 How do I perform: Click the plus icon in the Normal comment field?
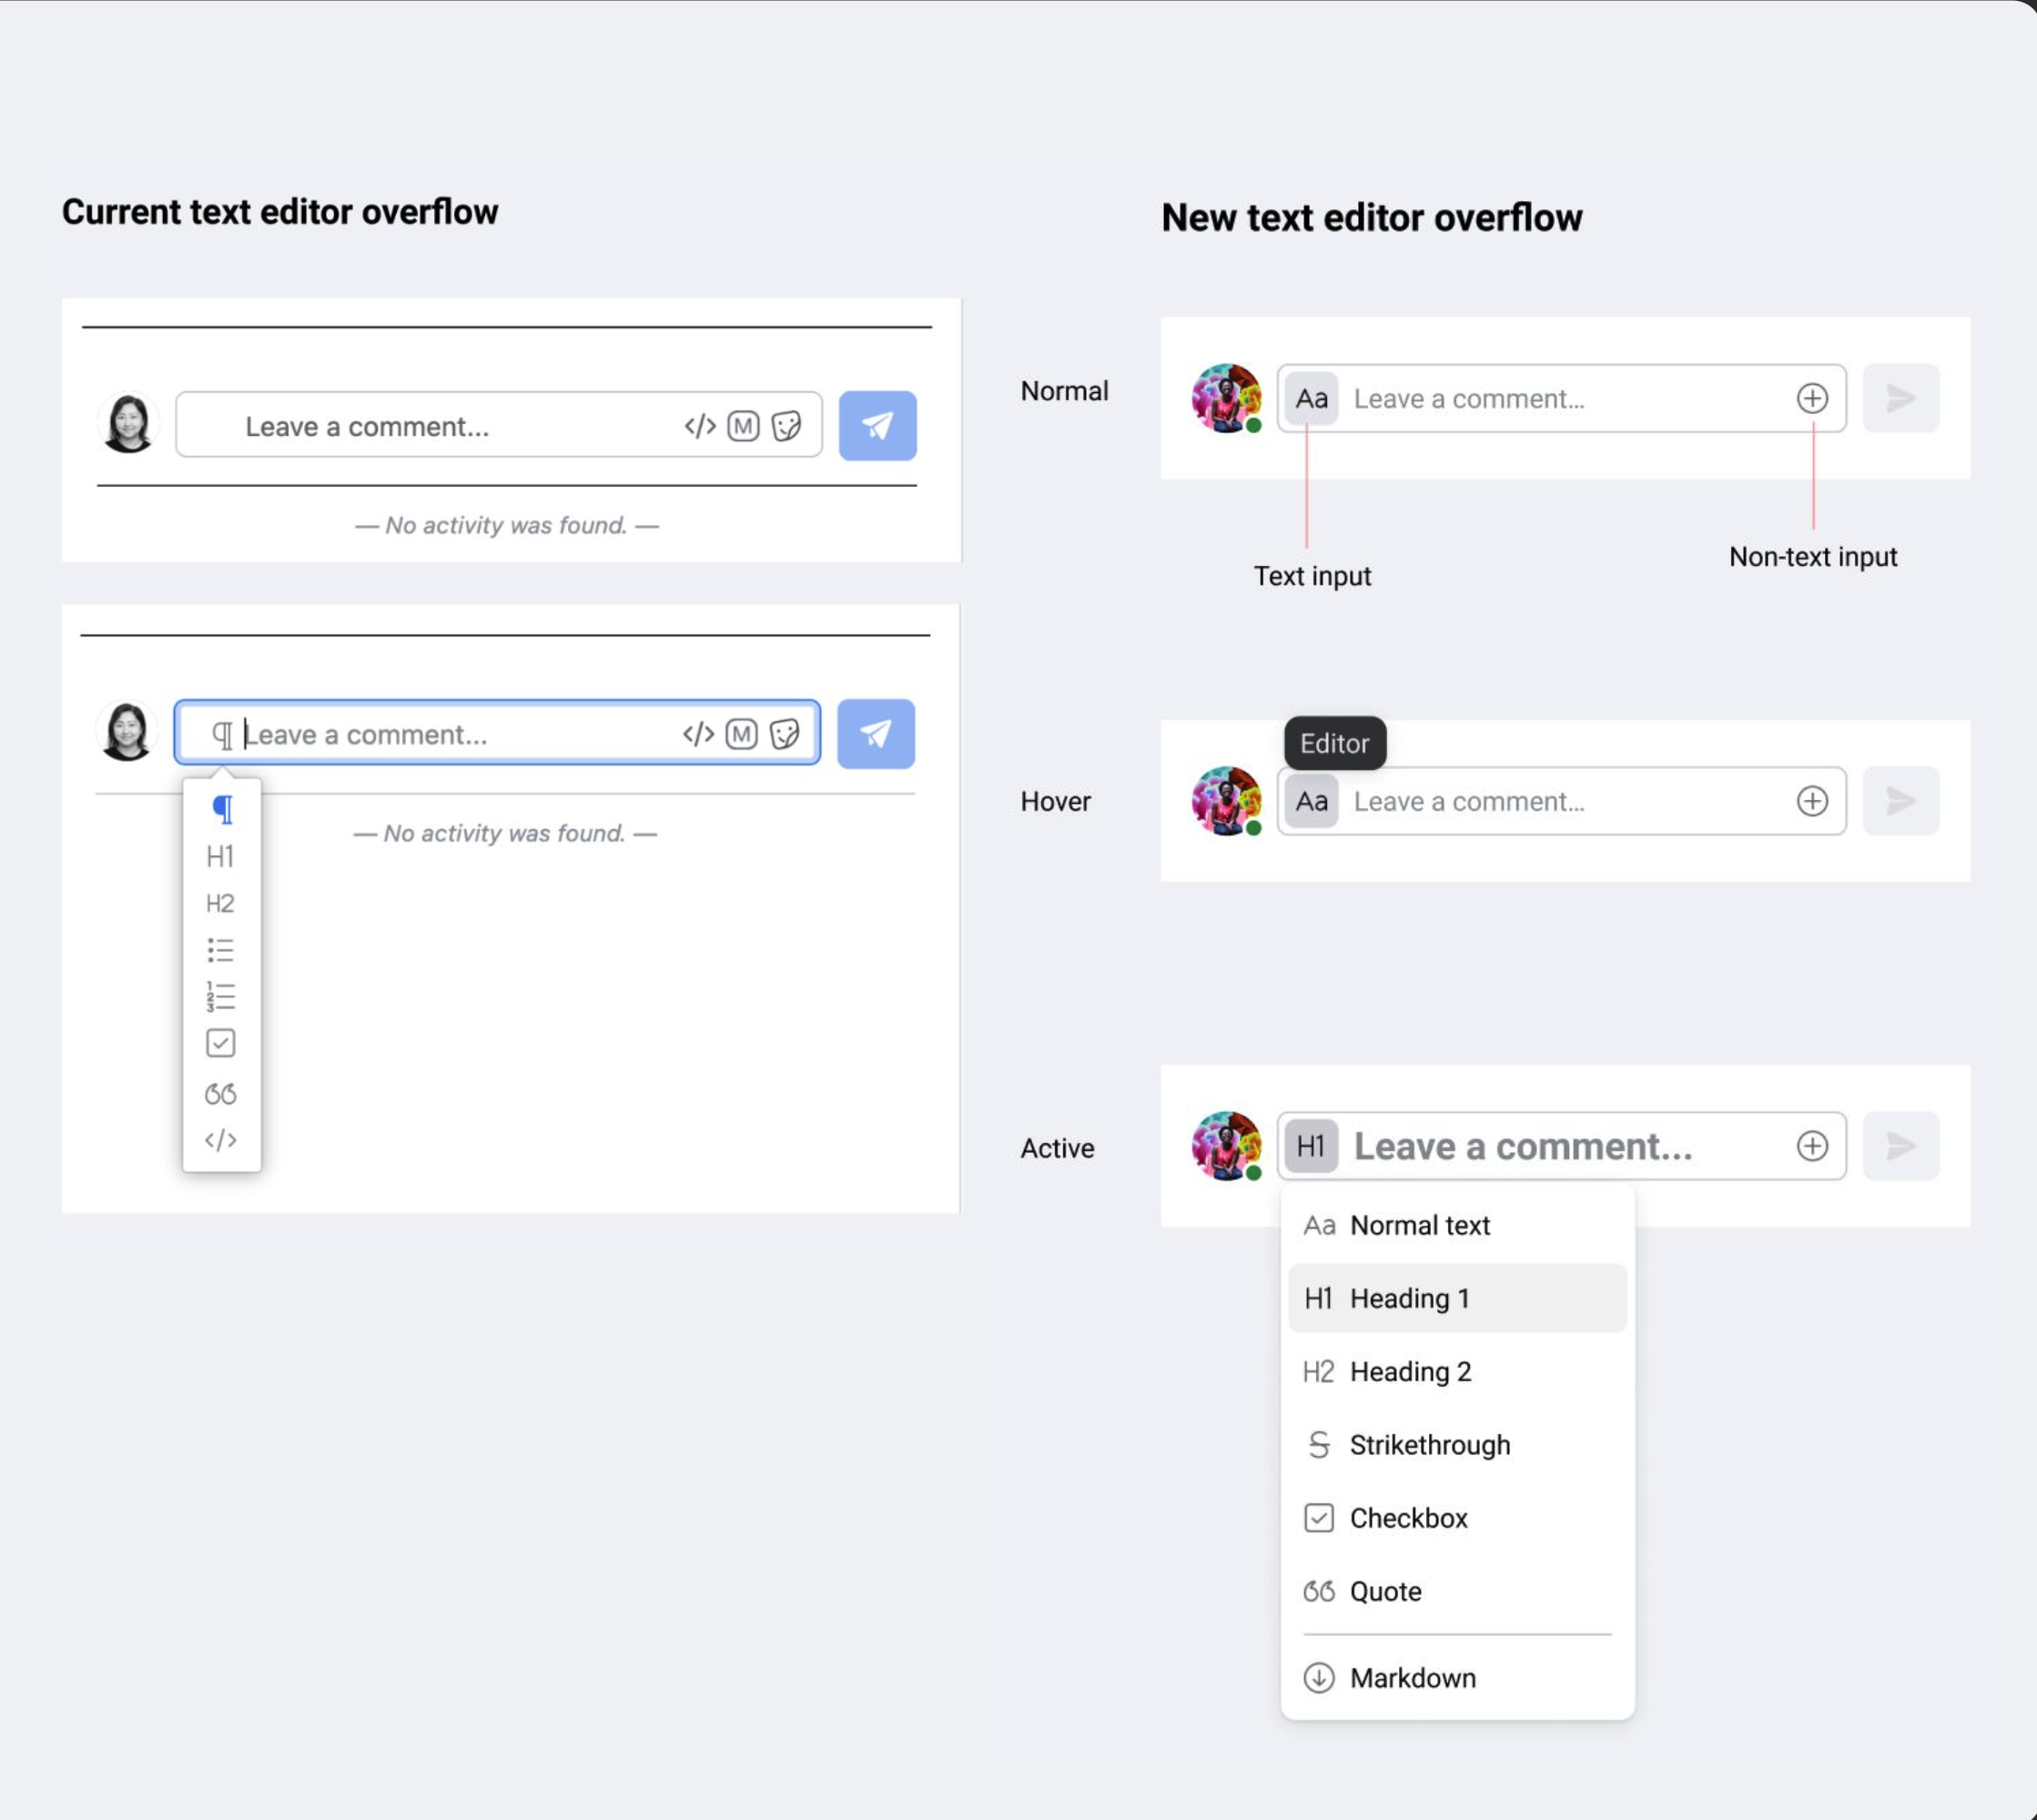pos(1812,398)
